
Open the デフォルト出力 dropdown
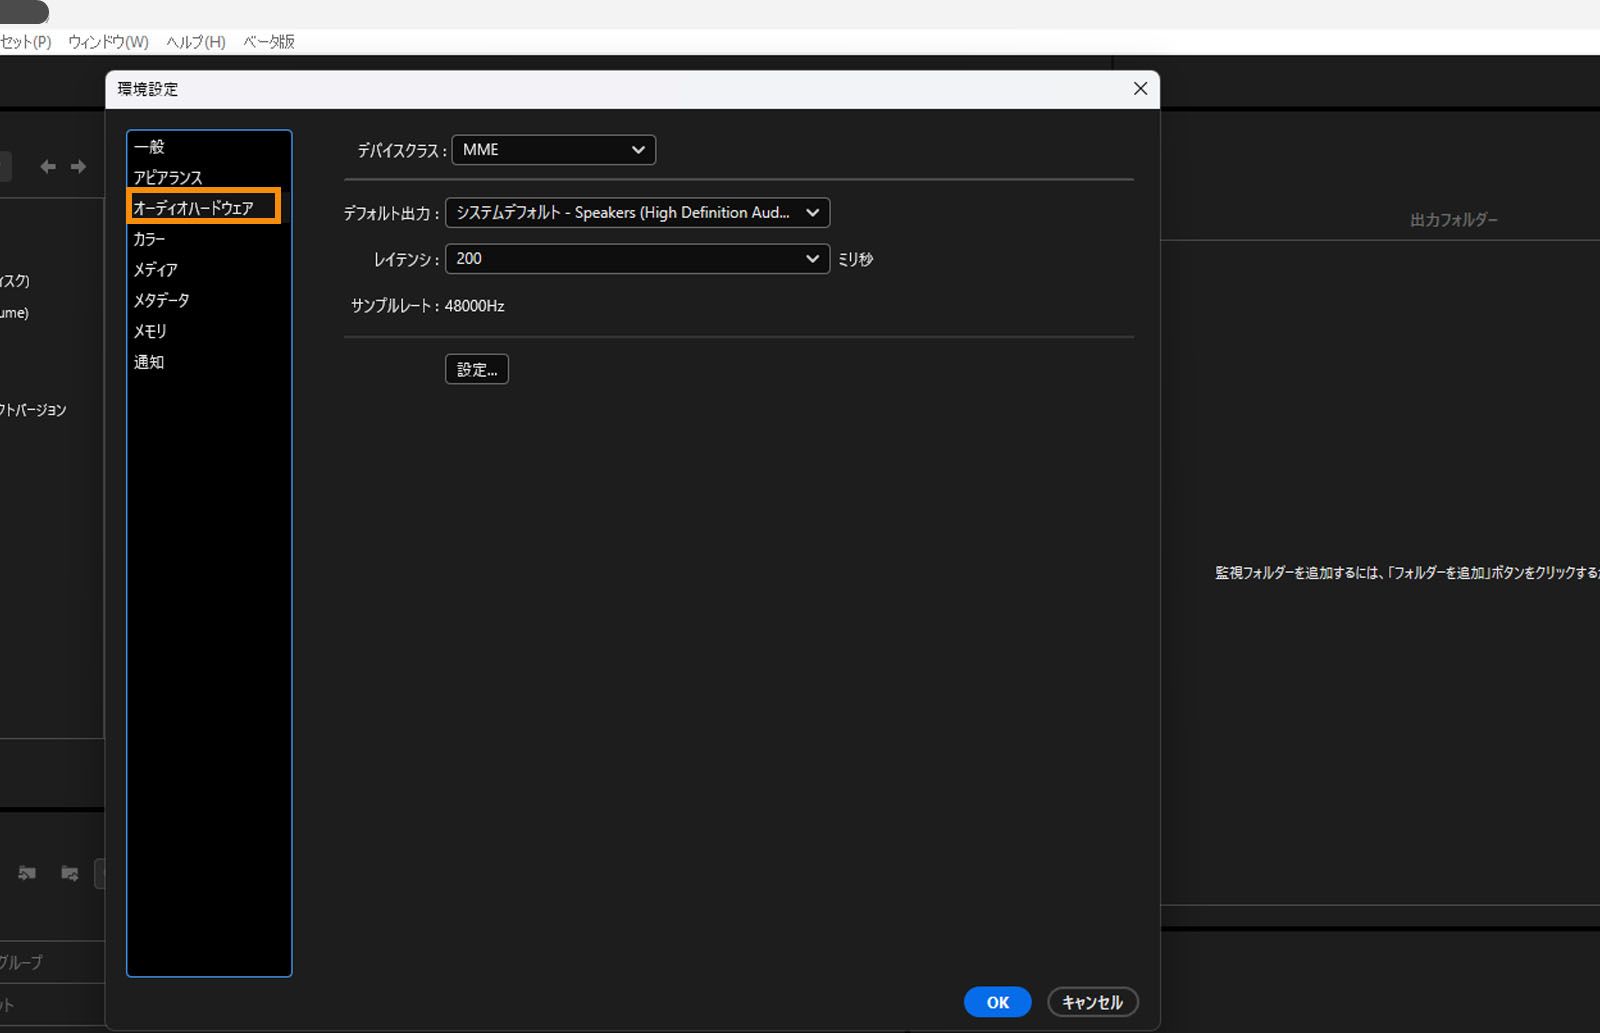pyautogui.click(x=637, y=213)
